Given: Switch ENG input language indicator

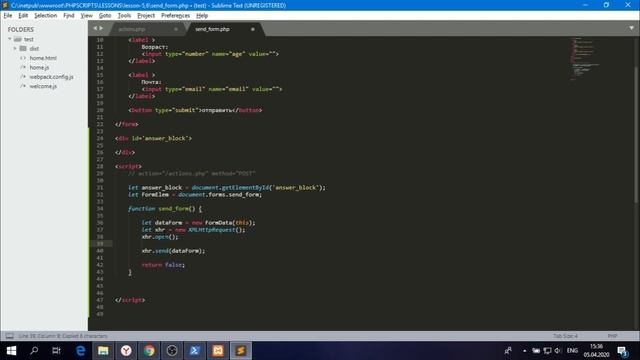Looking at the screenshot, I should (x=572, y=351).
